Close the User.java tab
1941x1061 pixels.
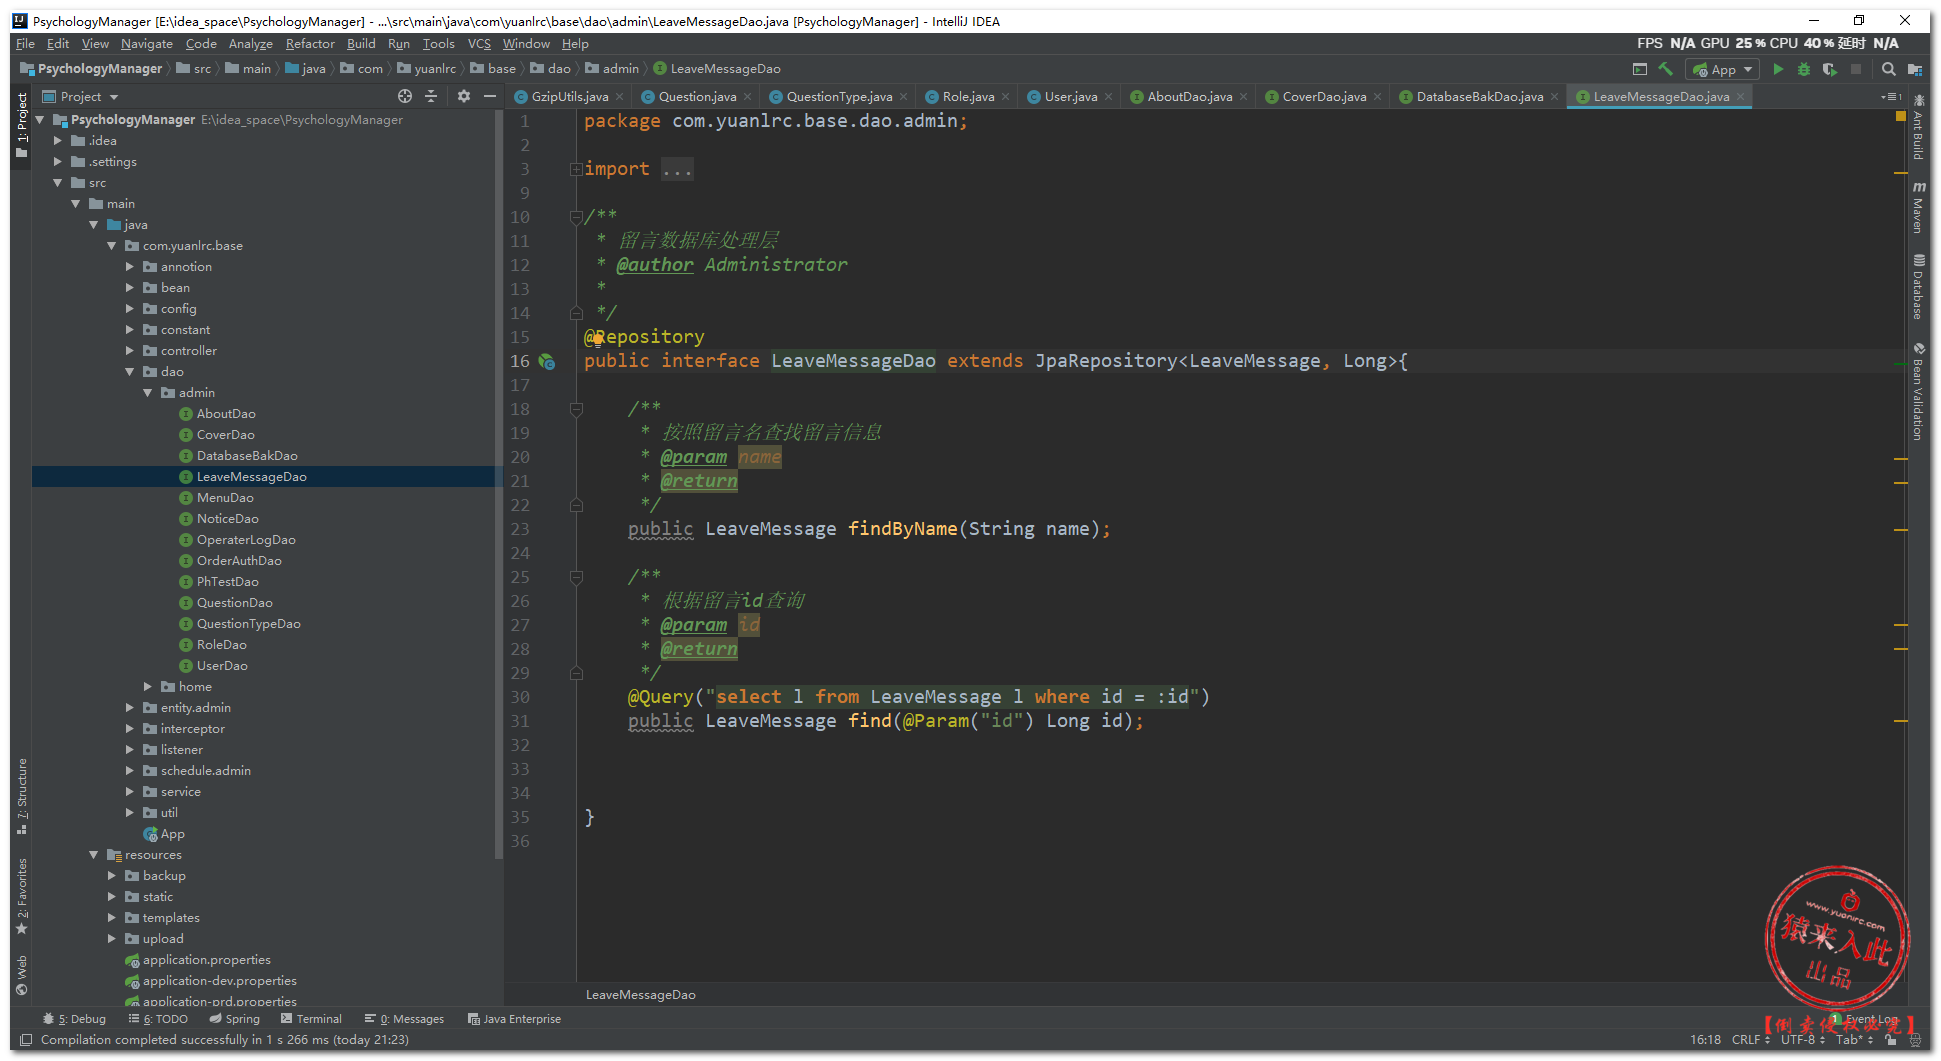point(1108,97)
